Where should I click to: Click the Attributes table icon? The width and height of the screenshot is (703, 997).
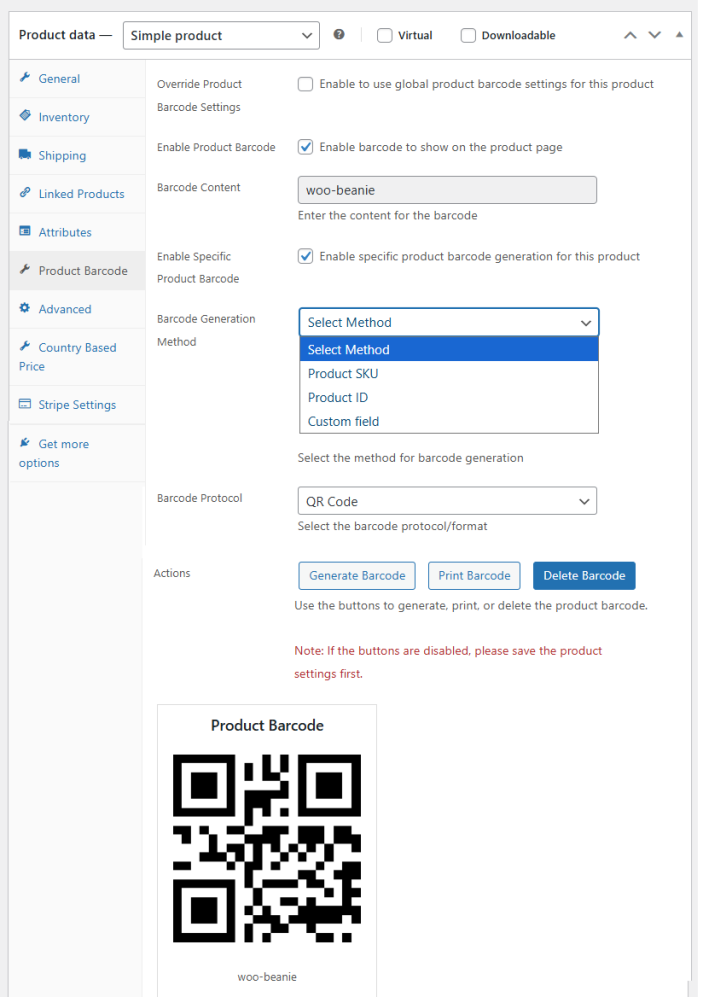(x=25, y=231)
